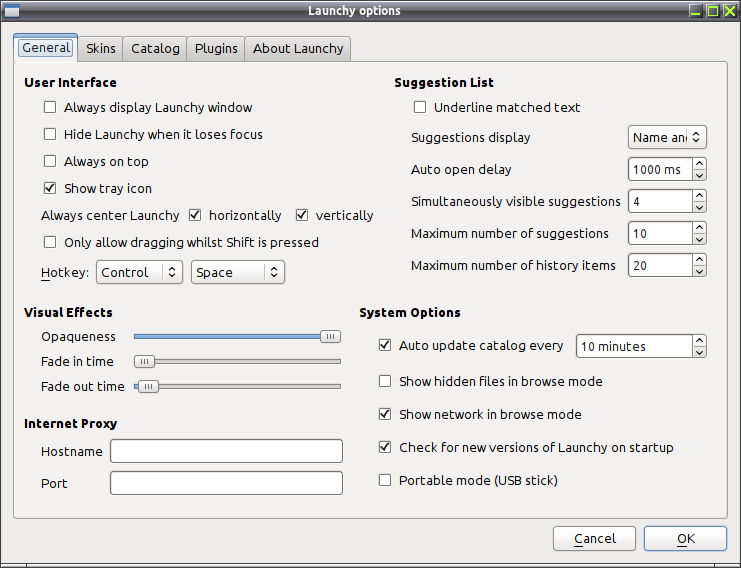Click the System Options heading
Image resolution: width=741 pixels, height=568 pixels.
tap(410, 313)
